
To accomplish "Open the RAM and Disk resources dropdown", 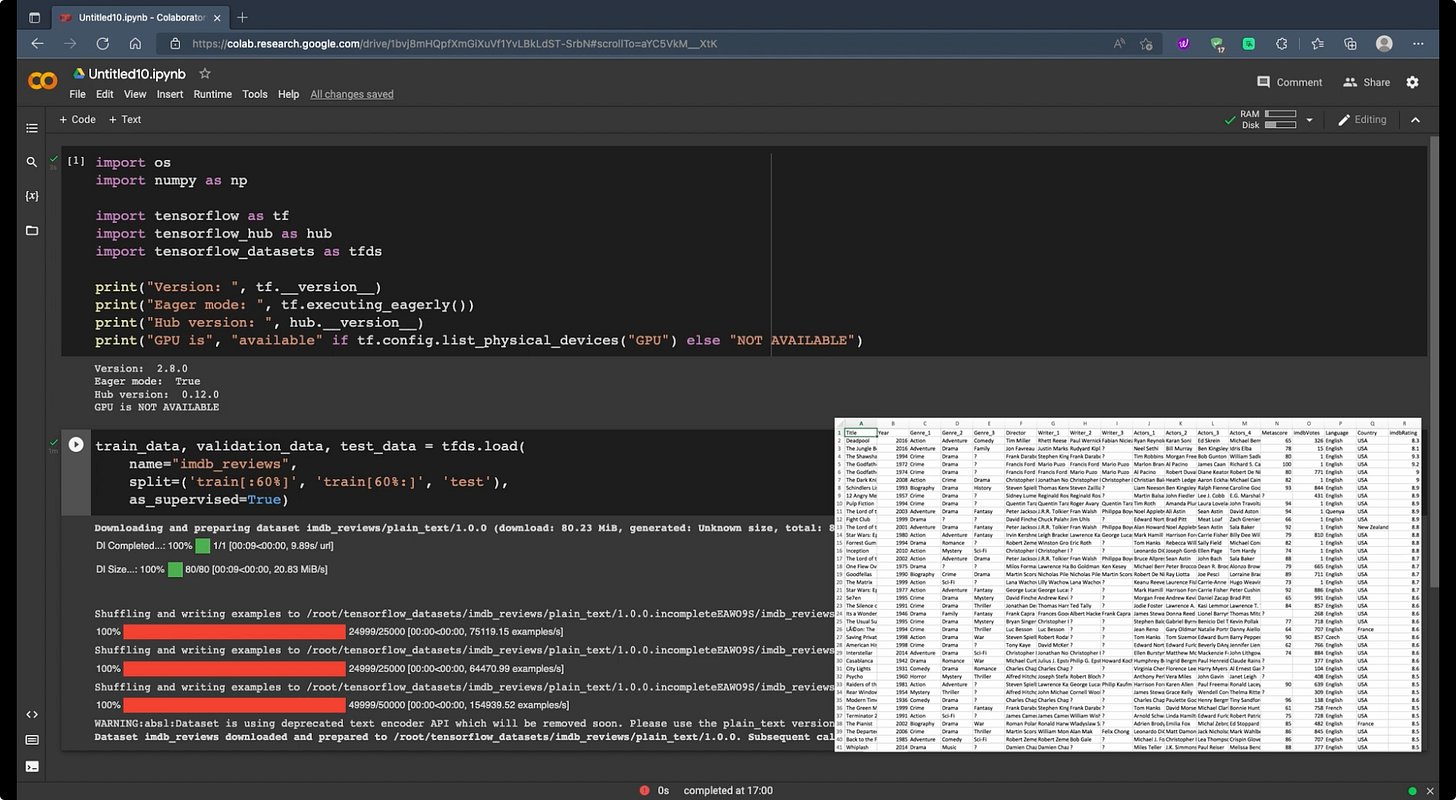I will (1308, 119).
